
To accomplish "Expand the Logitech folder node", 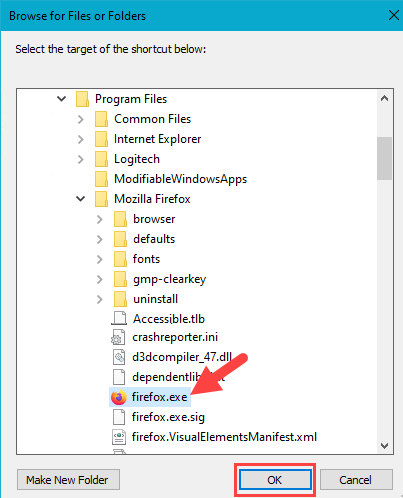I will pos(80,159).
